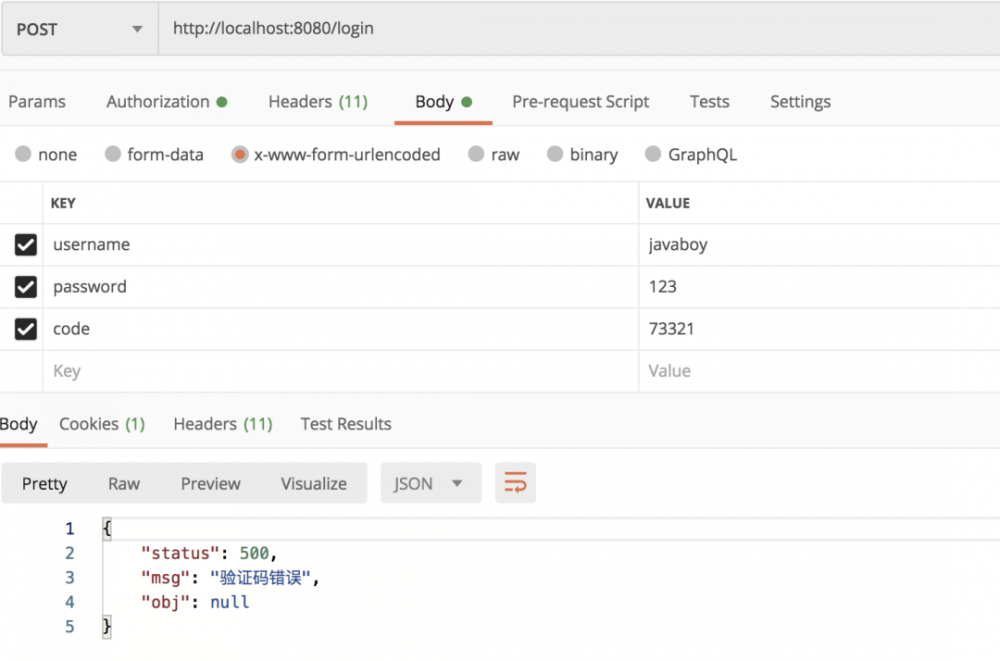Viewport: 1000px width, 661px height.
Task: Switch the response view to Raw
Action: point(123,483)
